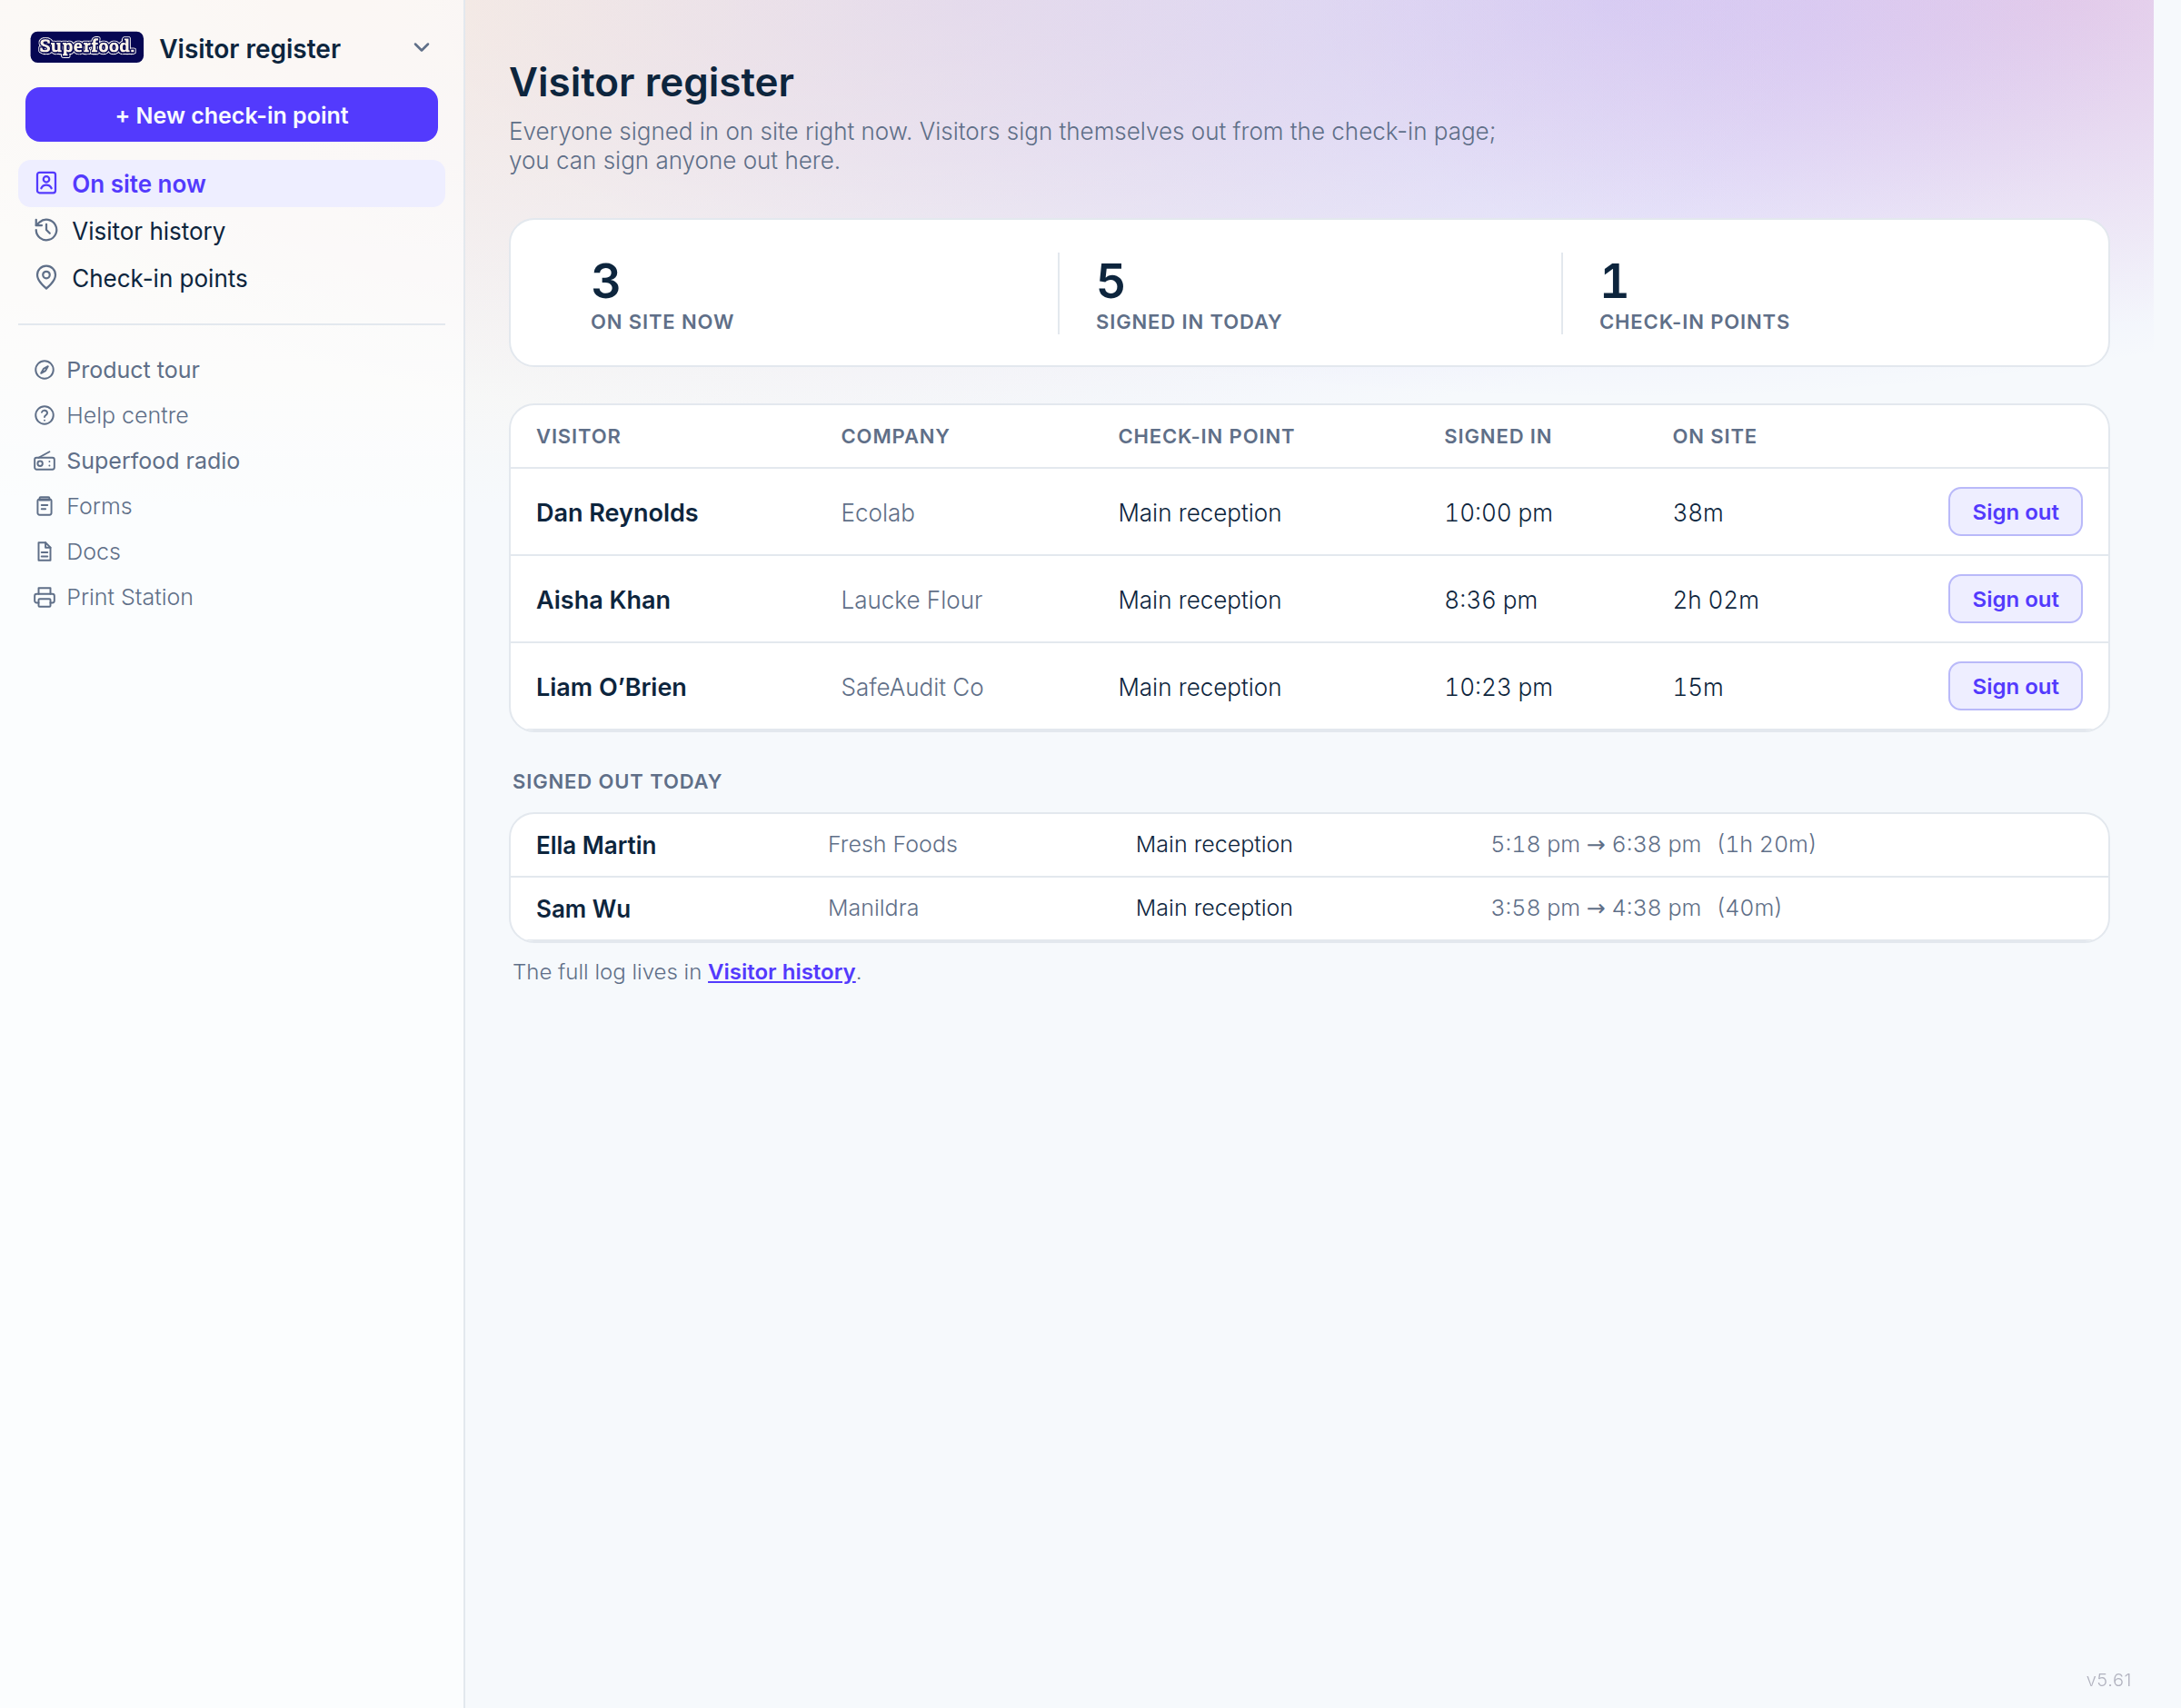The height and width of the screenshot is (1708, 2181).
Task: Click the SIGNED IN TODAY count stat
Action: tap(1188, 294)
